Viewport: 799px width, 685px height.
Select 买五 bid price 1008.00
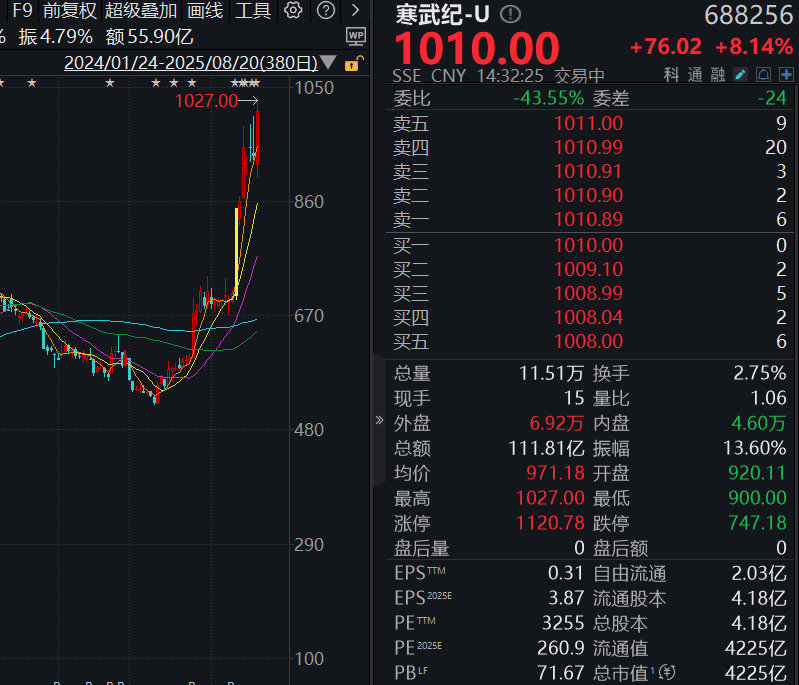coord(589,341)
